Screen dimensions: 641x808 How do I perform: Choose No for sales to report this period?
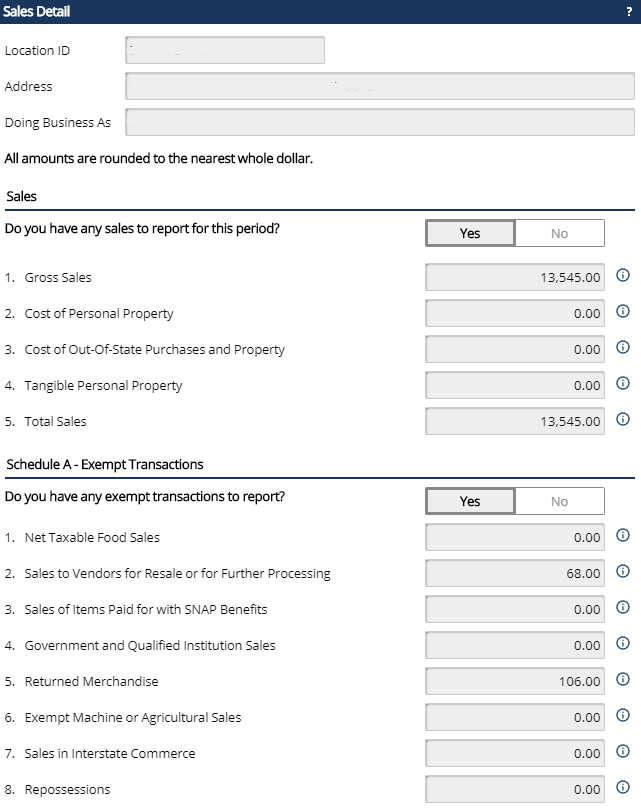pyautogui.click(x=560, y=233)
